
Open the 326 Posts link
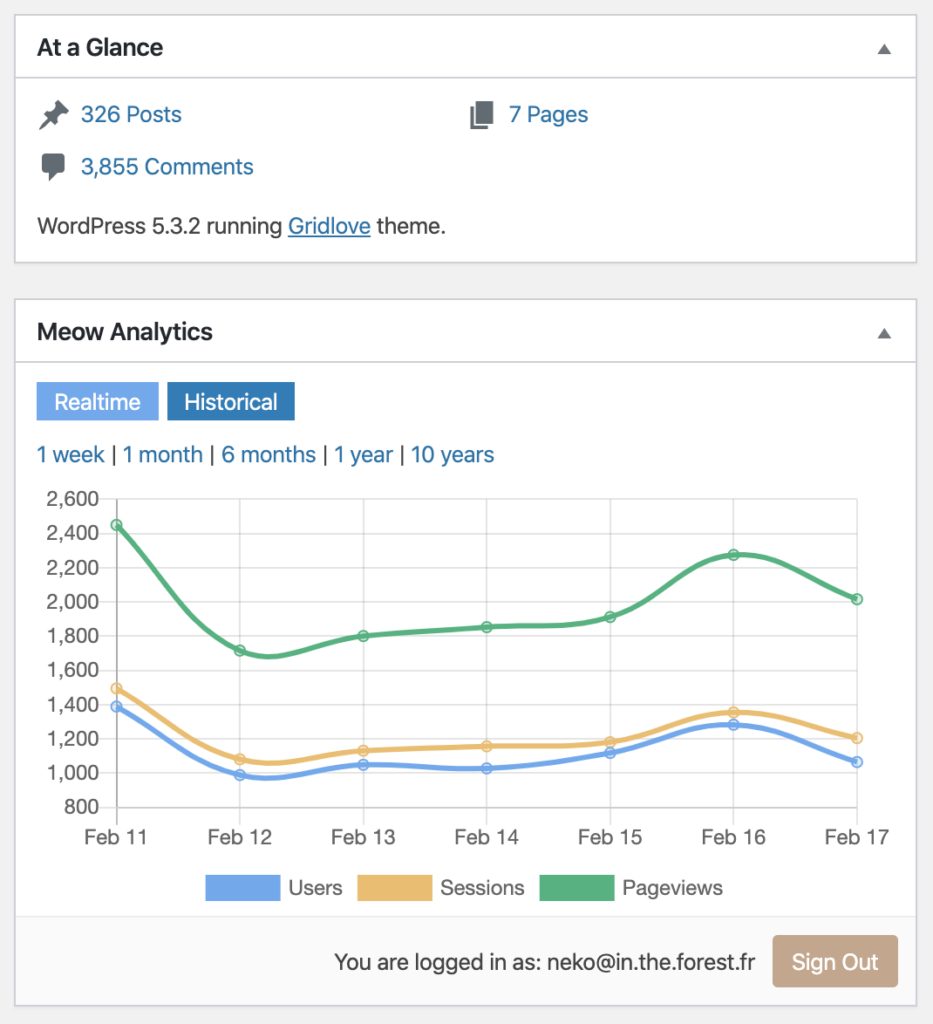[131, 115]
